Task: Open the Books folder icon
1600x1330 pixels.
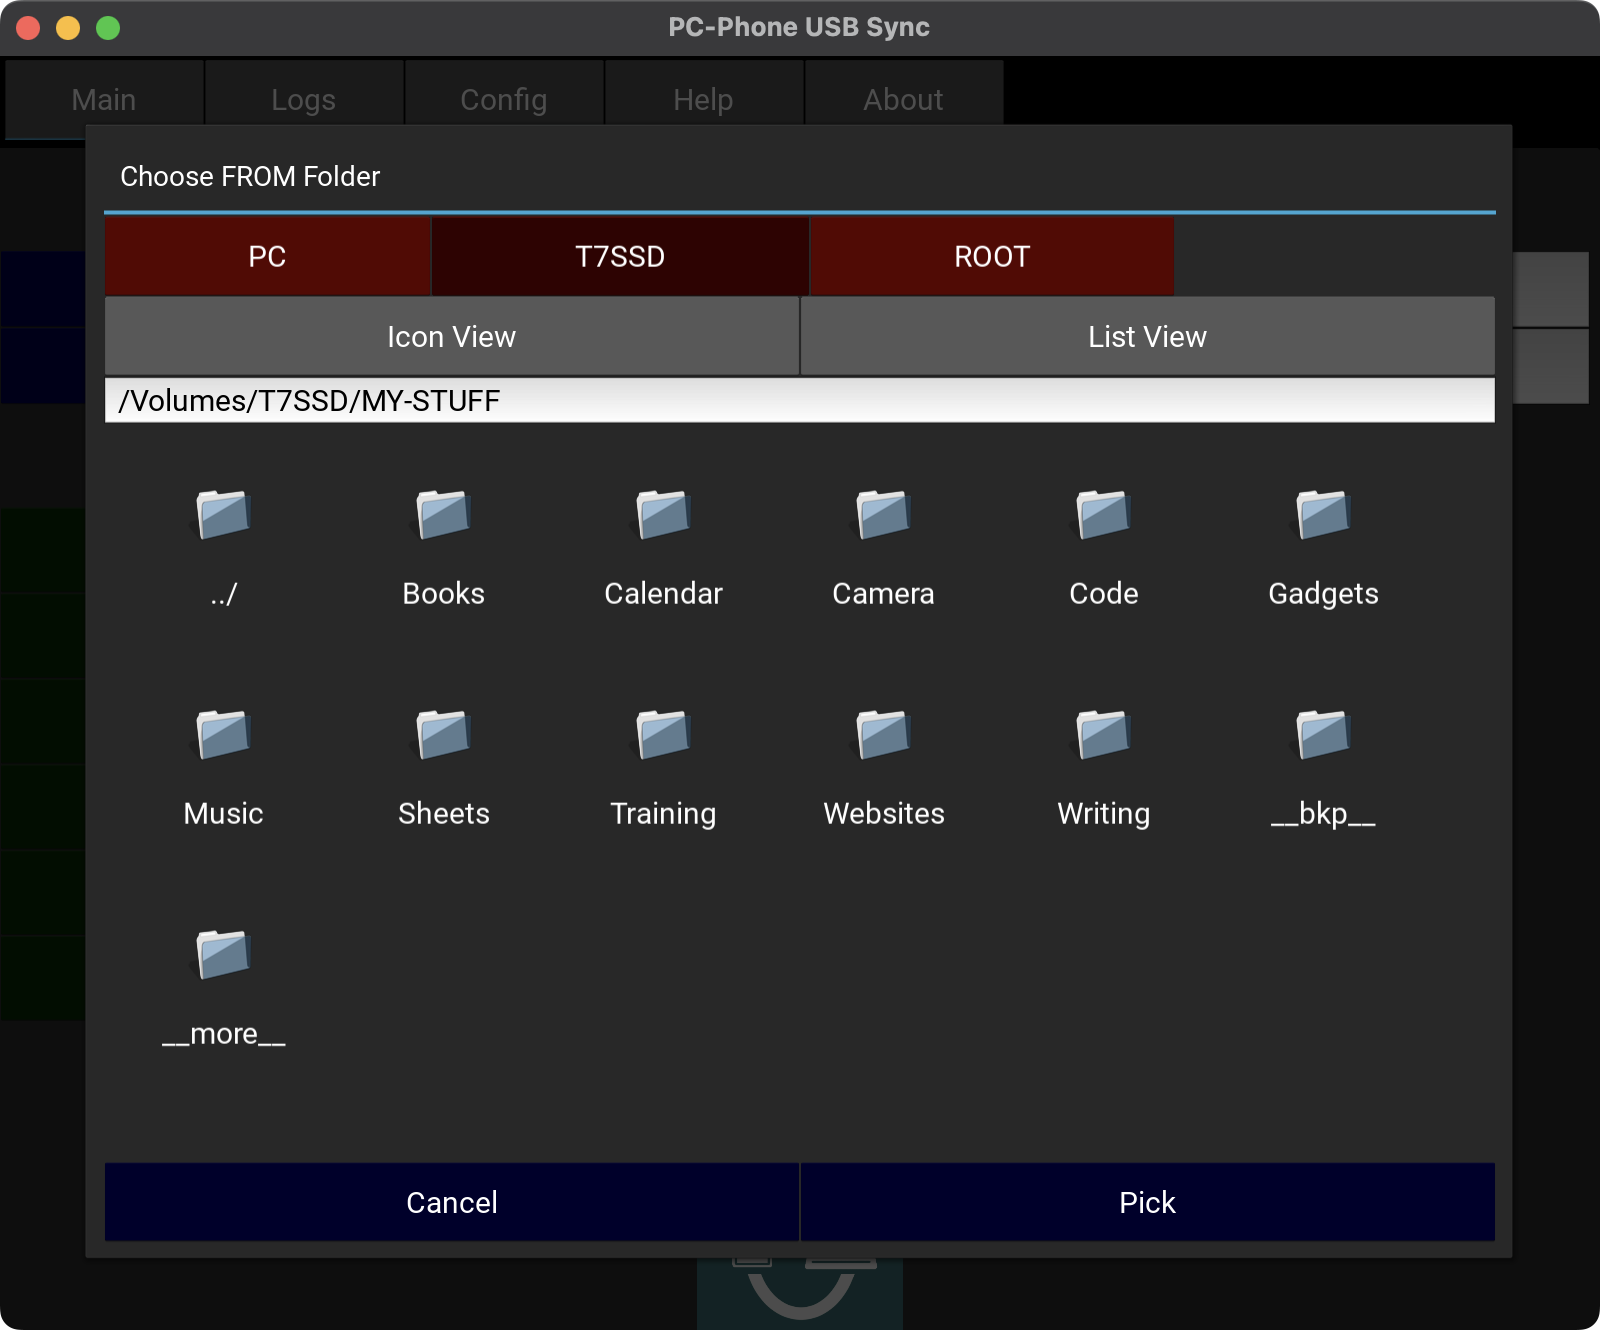Action: (443, 516)
